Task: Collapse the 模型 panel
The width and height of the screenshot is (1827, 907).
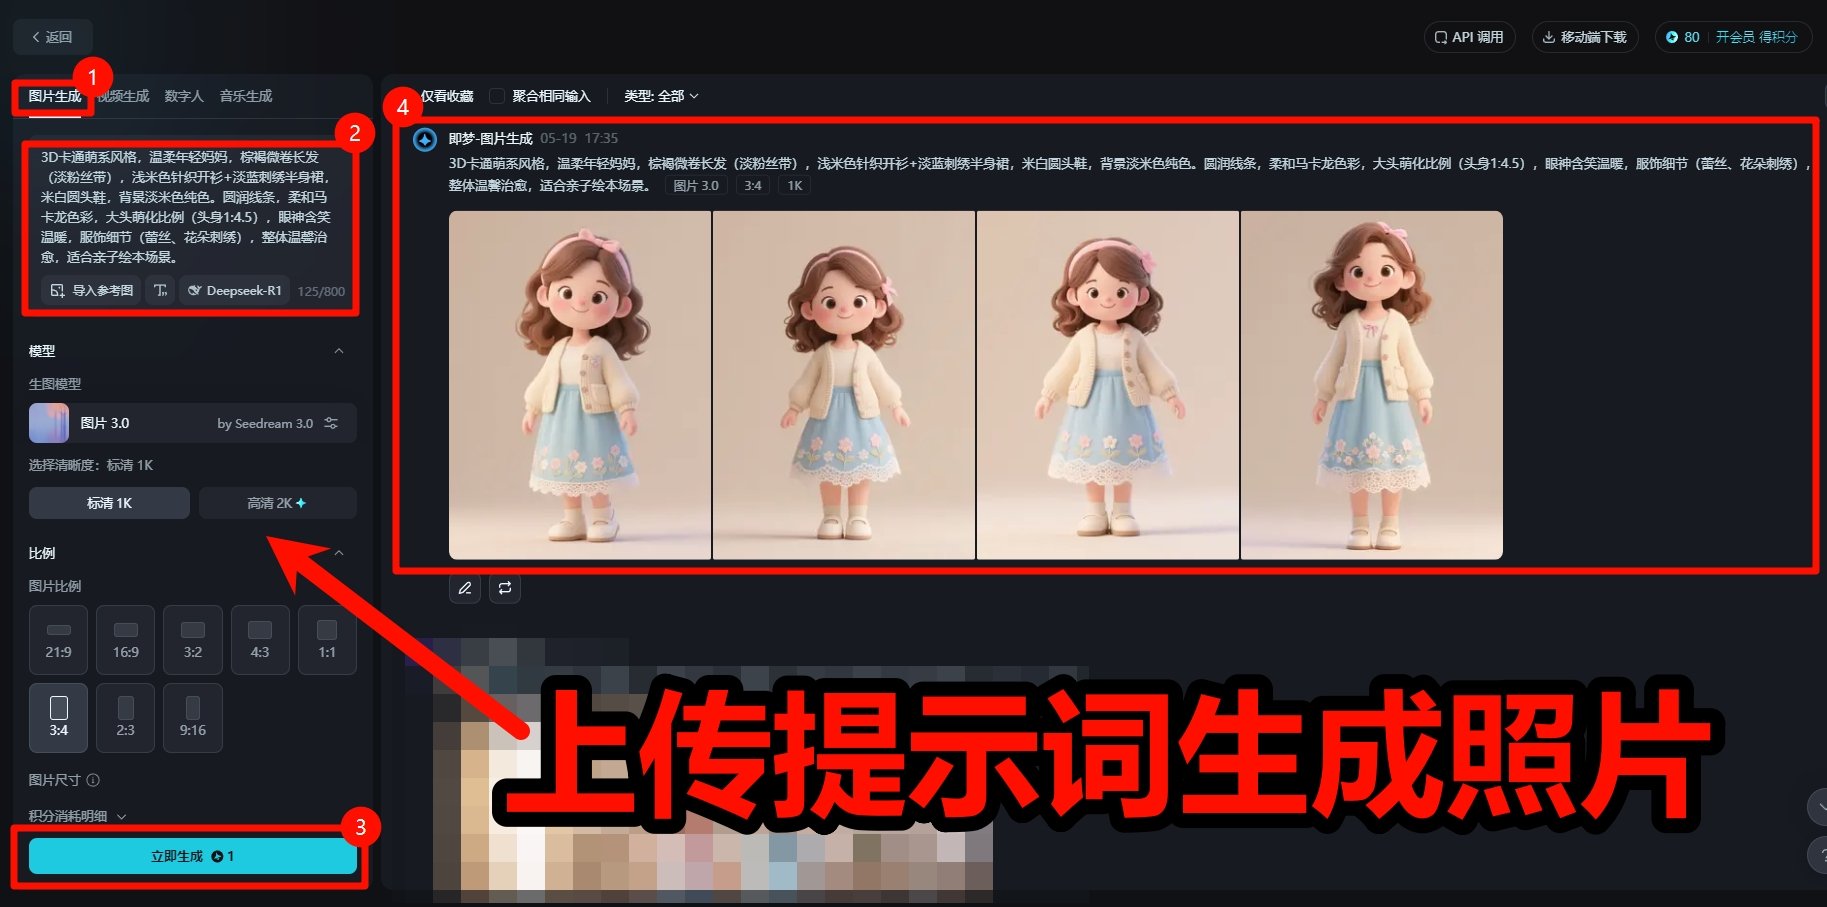Action: tap(340, 350)
